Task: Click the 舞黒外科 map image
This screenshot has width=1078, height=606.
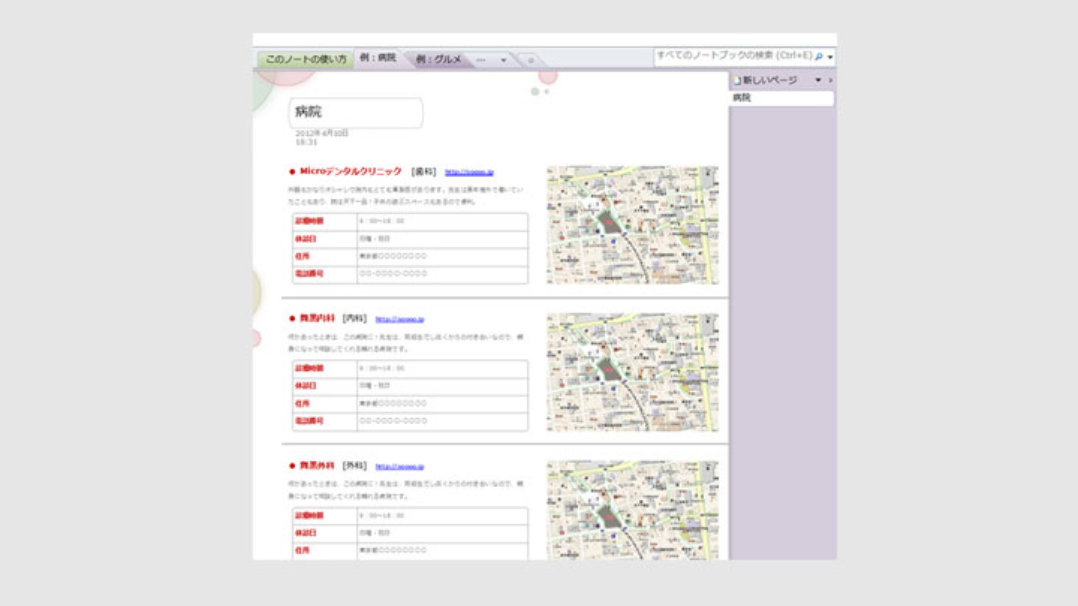Action: point(632,510)
